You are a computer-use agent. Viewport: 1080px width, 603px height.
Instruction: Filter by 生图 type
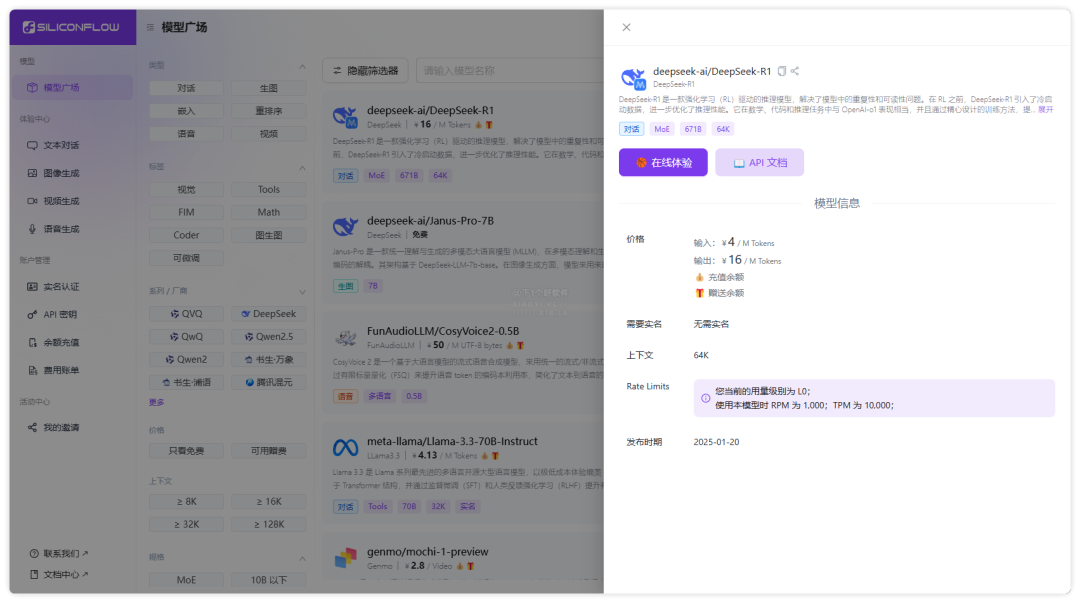269,88
